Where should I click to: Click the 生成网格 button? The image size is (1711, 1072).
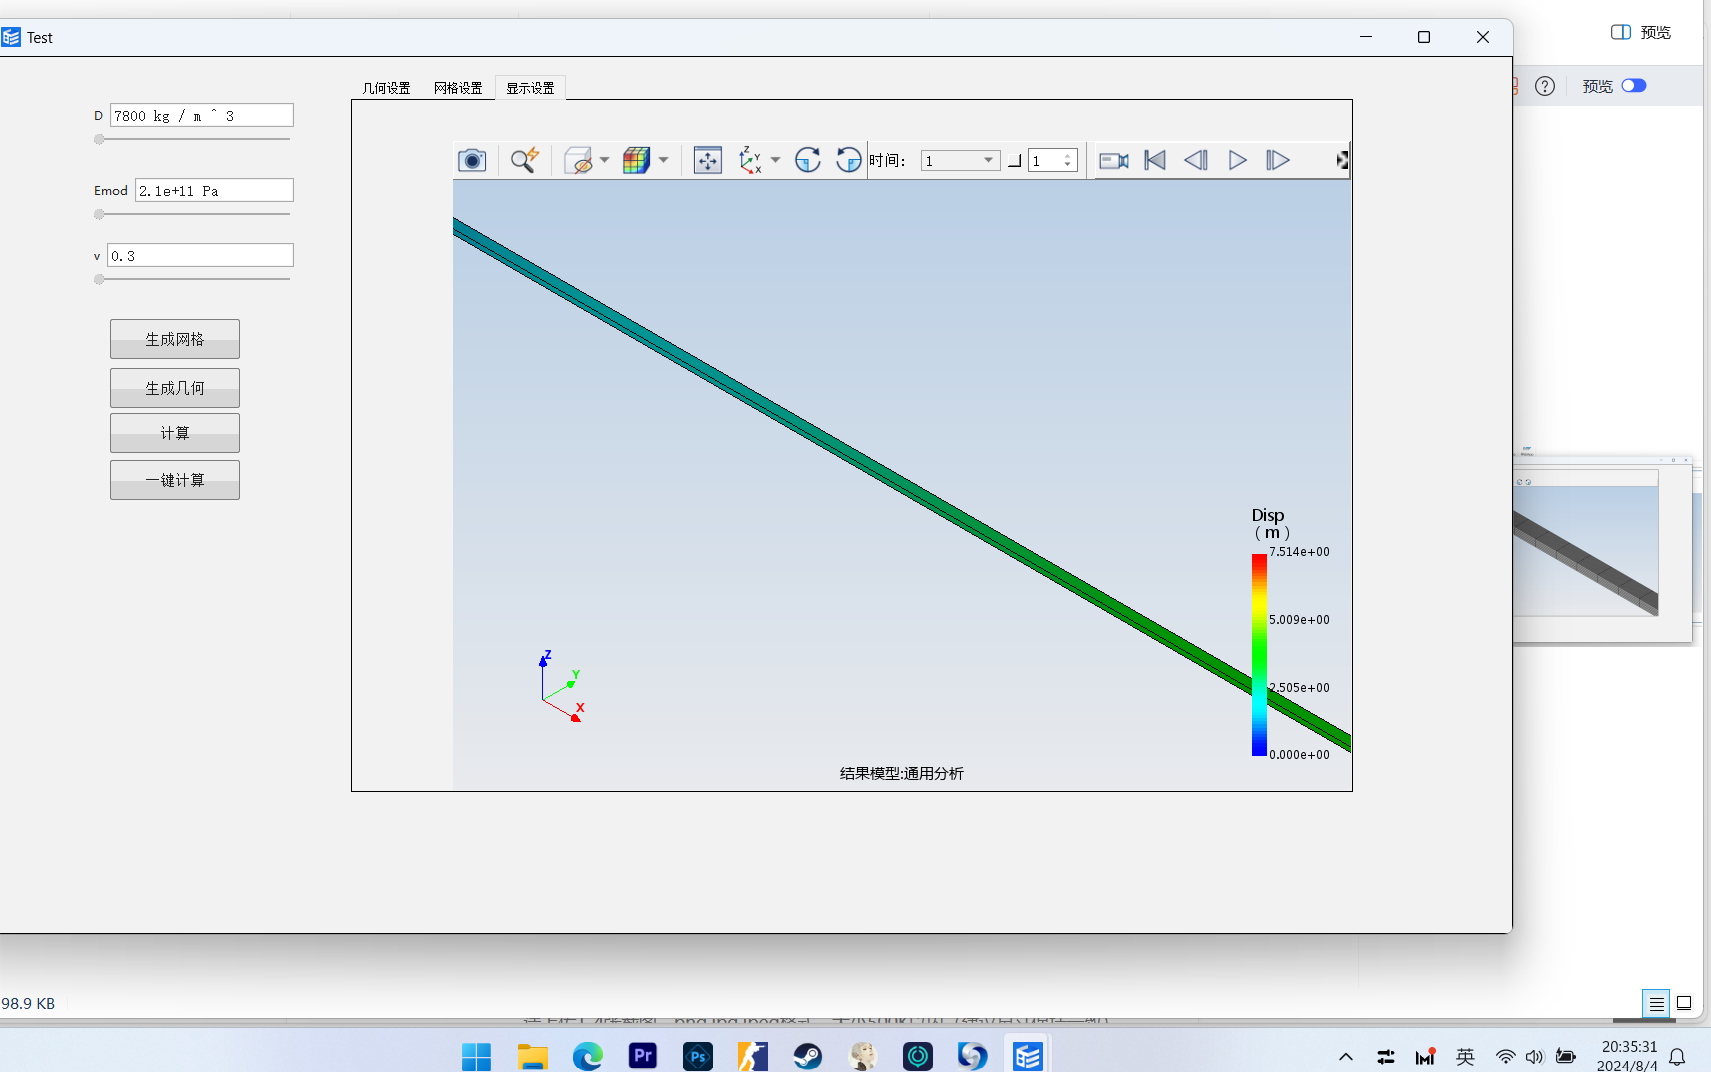(x=175, y=339)
